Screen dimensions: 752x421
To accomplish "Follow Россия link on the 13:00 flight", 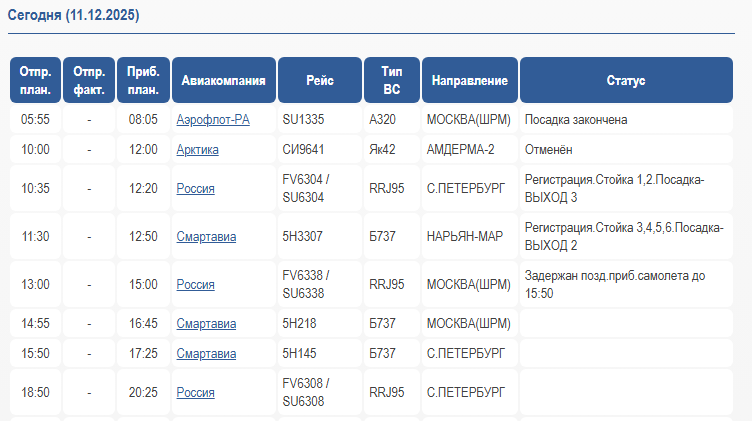I will coord(195,285).
